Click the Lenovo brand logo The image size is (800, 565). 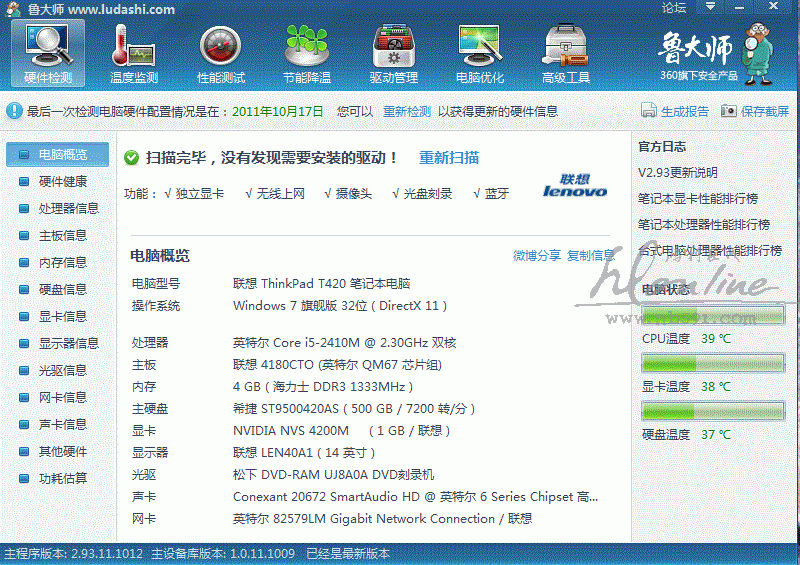click(575, 186)
